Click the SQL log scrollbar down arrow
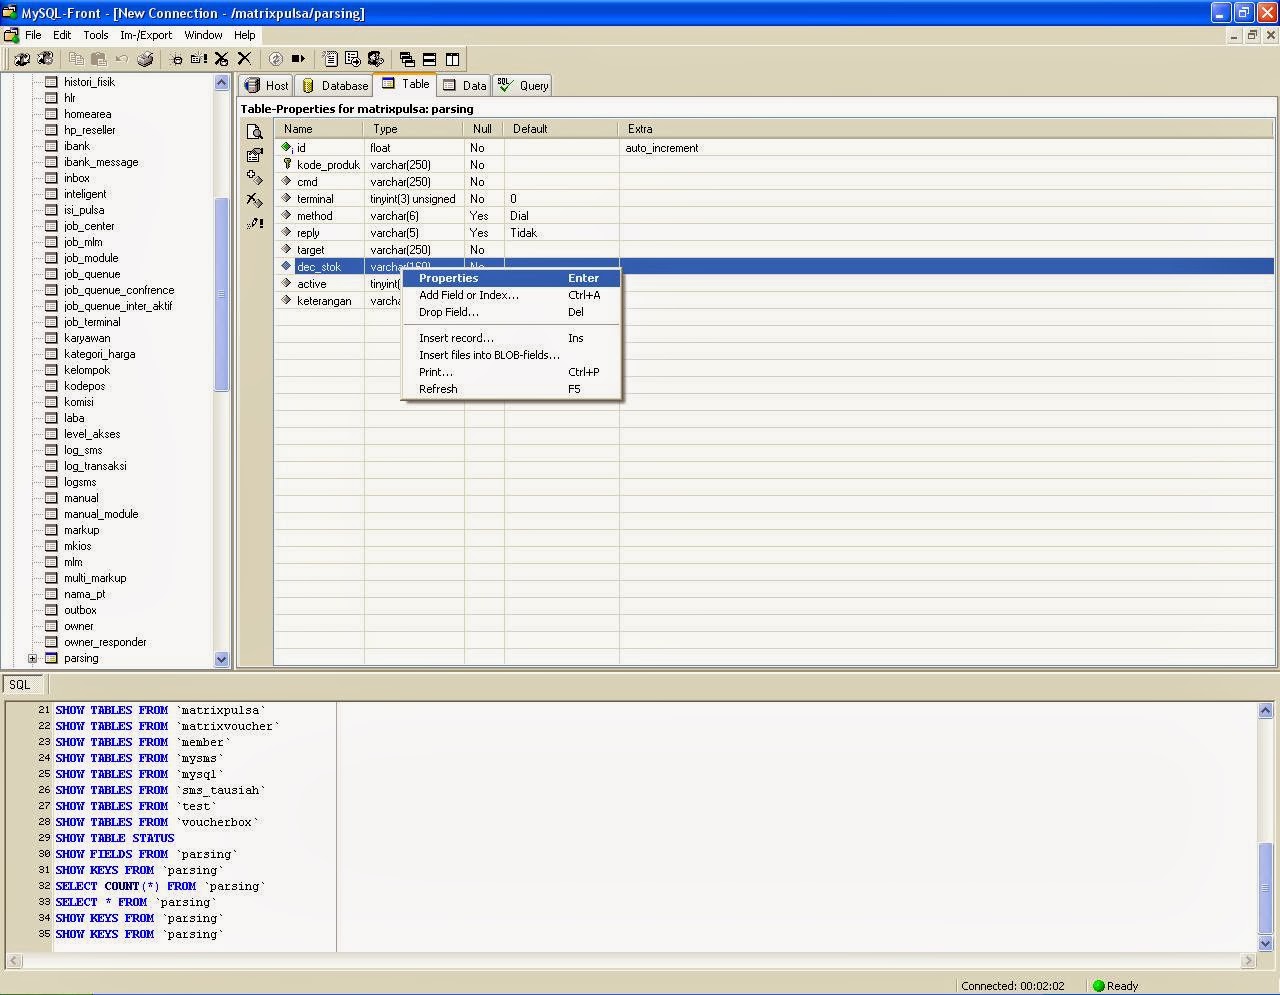 (x=1265, y=943)
